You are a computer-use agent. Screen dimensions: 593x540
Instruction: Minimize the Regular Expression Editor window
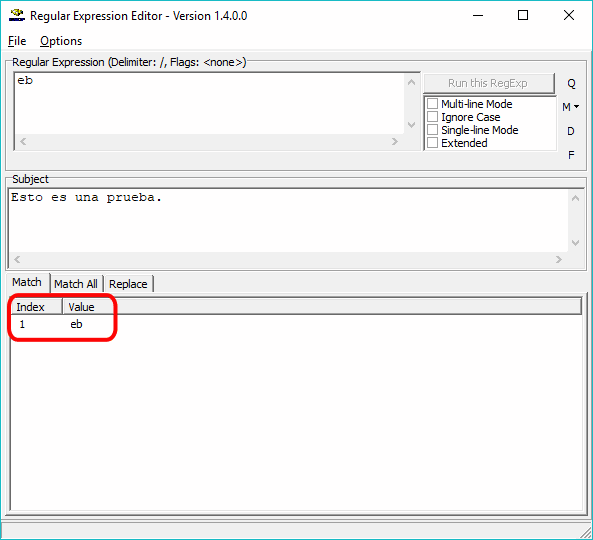coord(478,16)
